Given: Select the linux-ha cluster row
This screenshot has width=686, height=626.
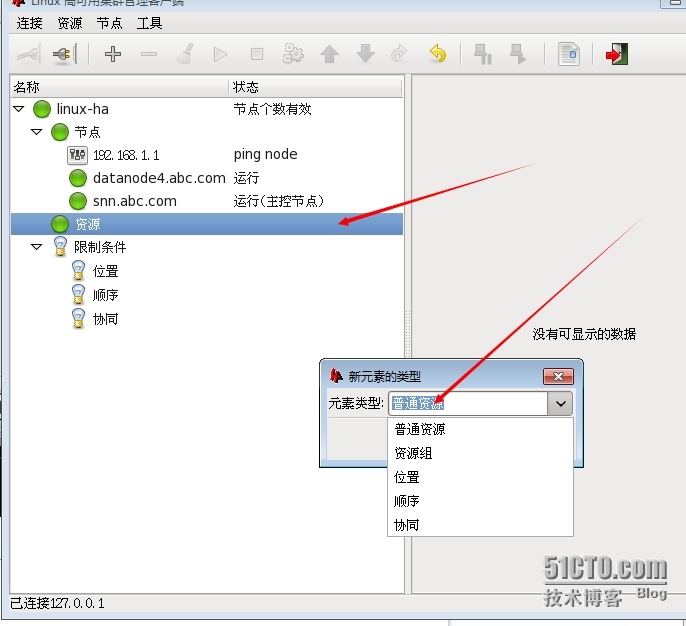Looking at the screenshot, I should click(x=206, y=109).
